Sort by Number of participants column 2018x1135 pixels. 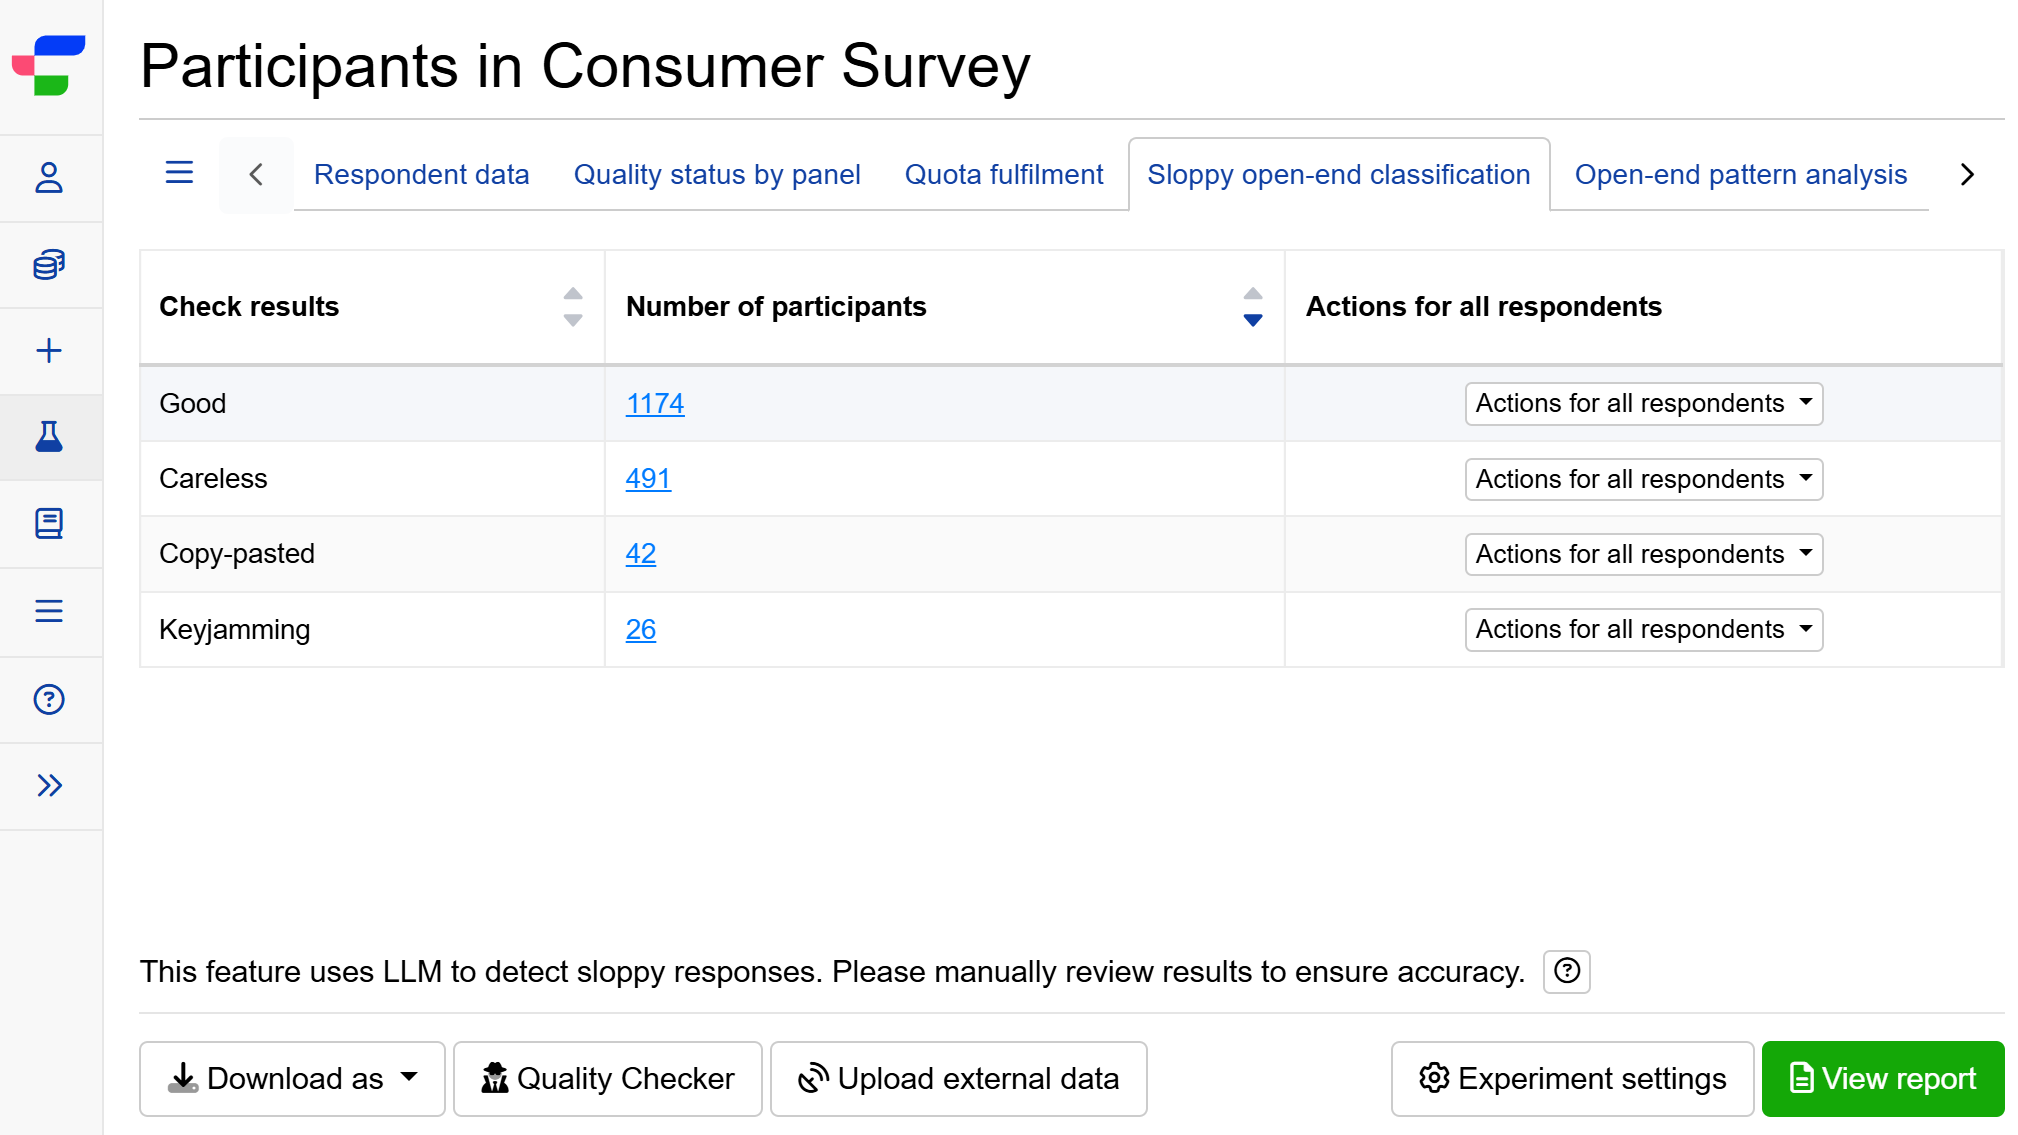point(1252,307)
